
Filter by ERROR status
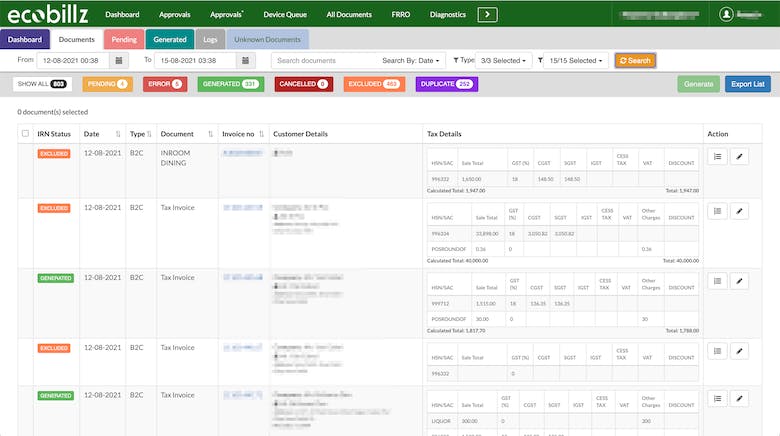(x=165, y=84)
